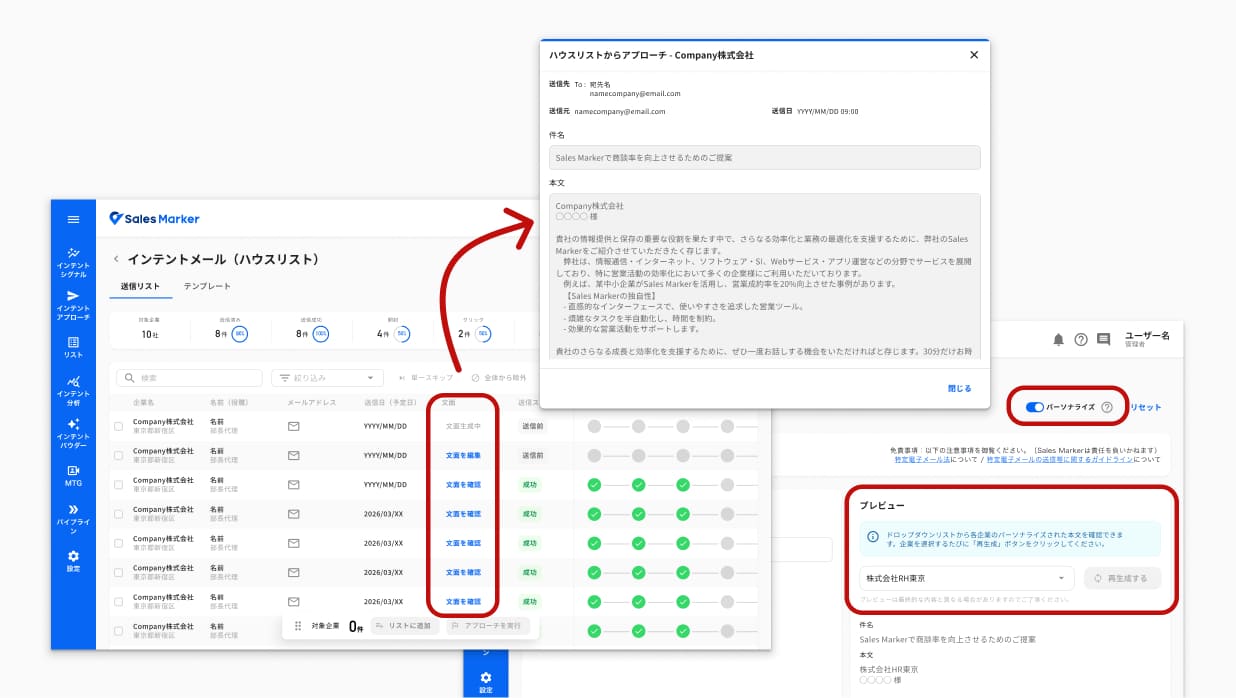Open the インテントシグナル sidebar icon
The image size is (1236, 698).
(73, 260)
